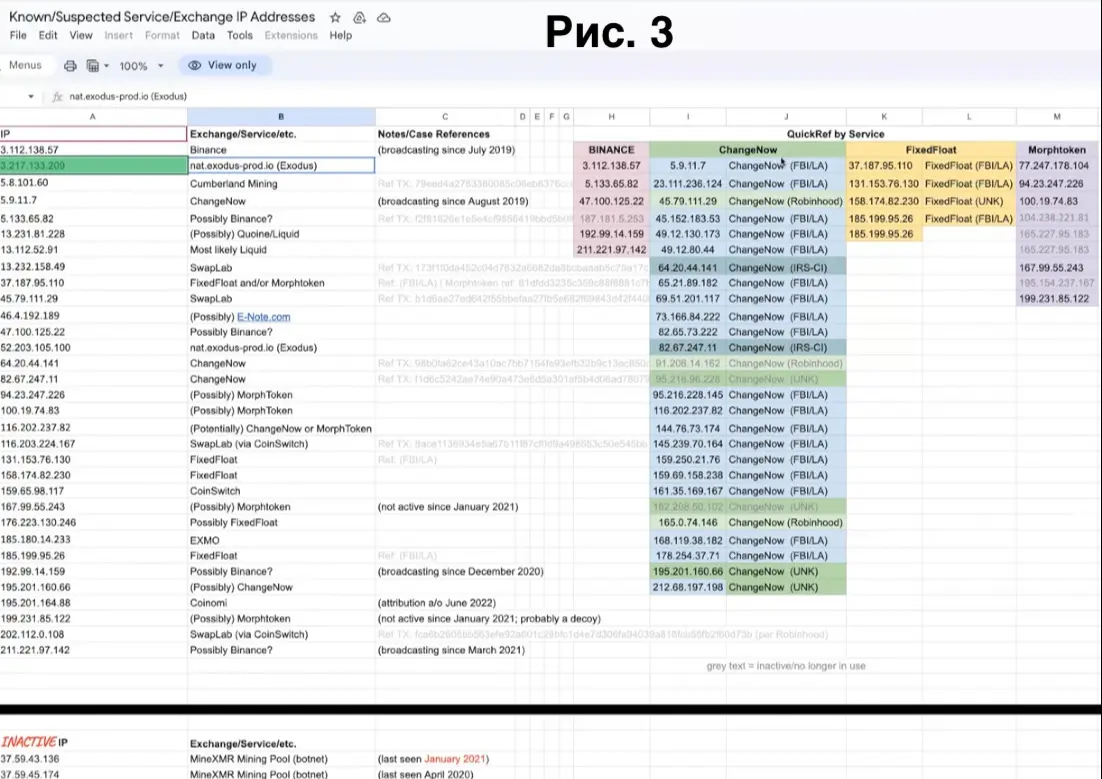The image size is (1102, 779).
Task: Click the grey text legend note
Action: coord(786,666)
